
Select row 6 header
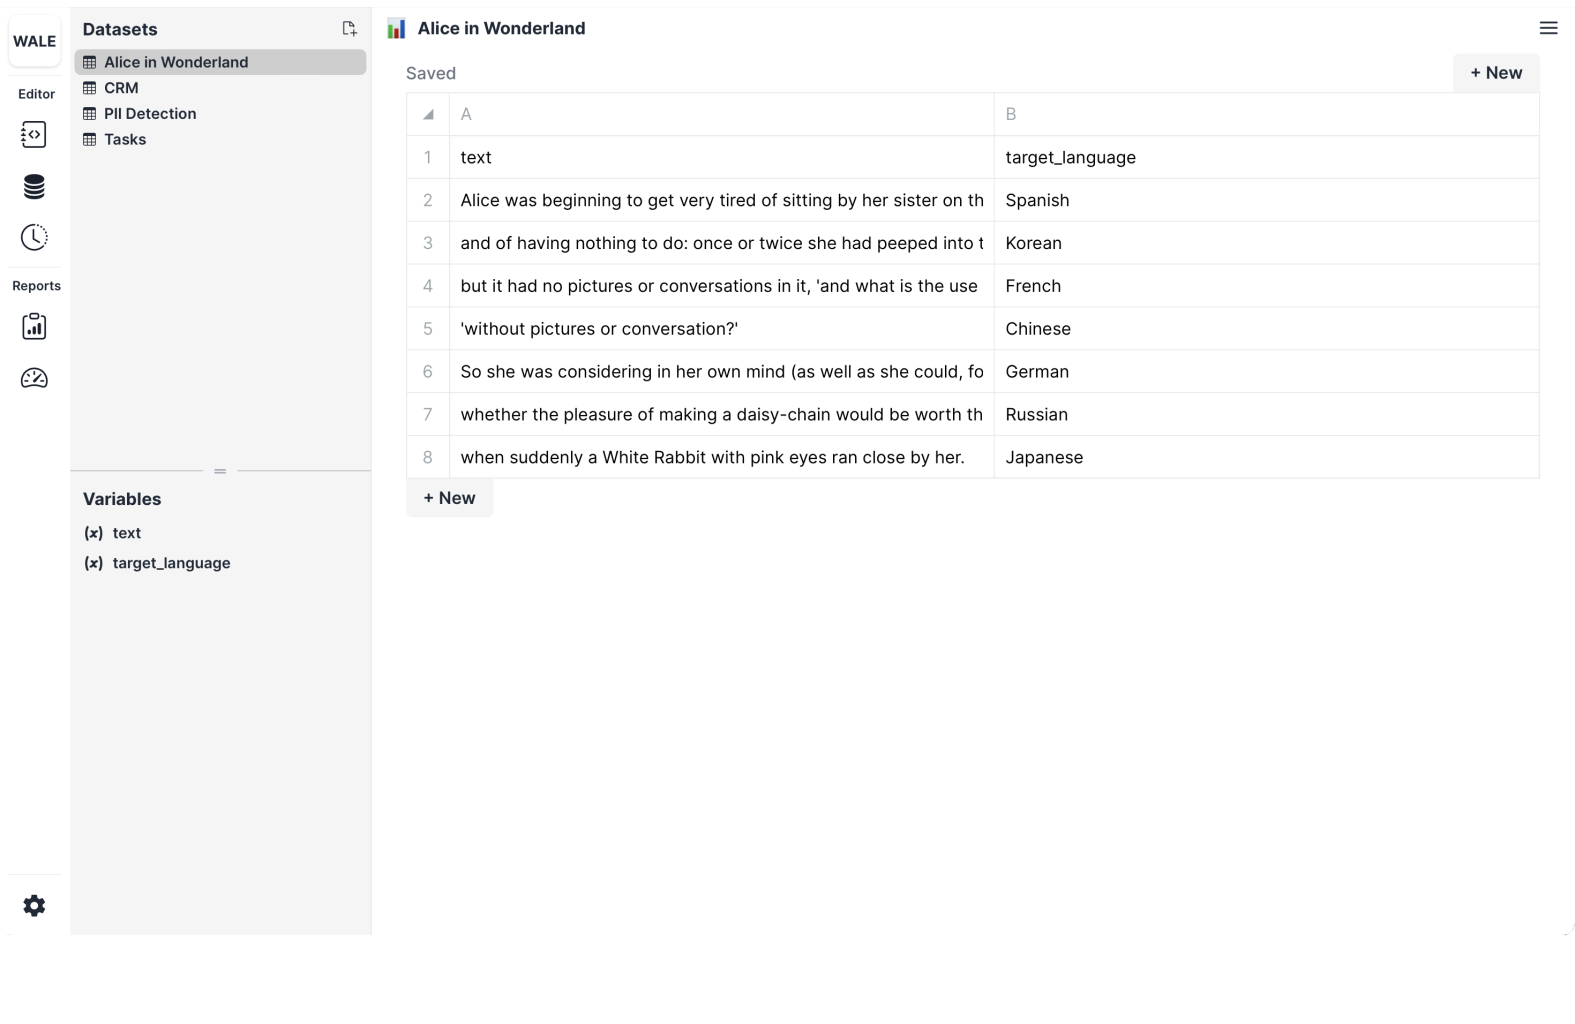tap(428, 372)
